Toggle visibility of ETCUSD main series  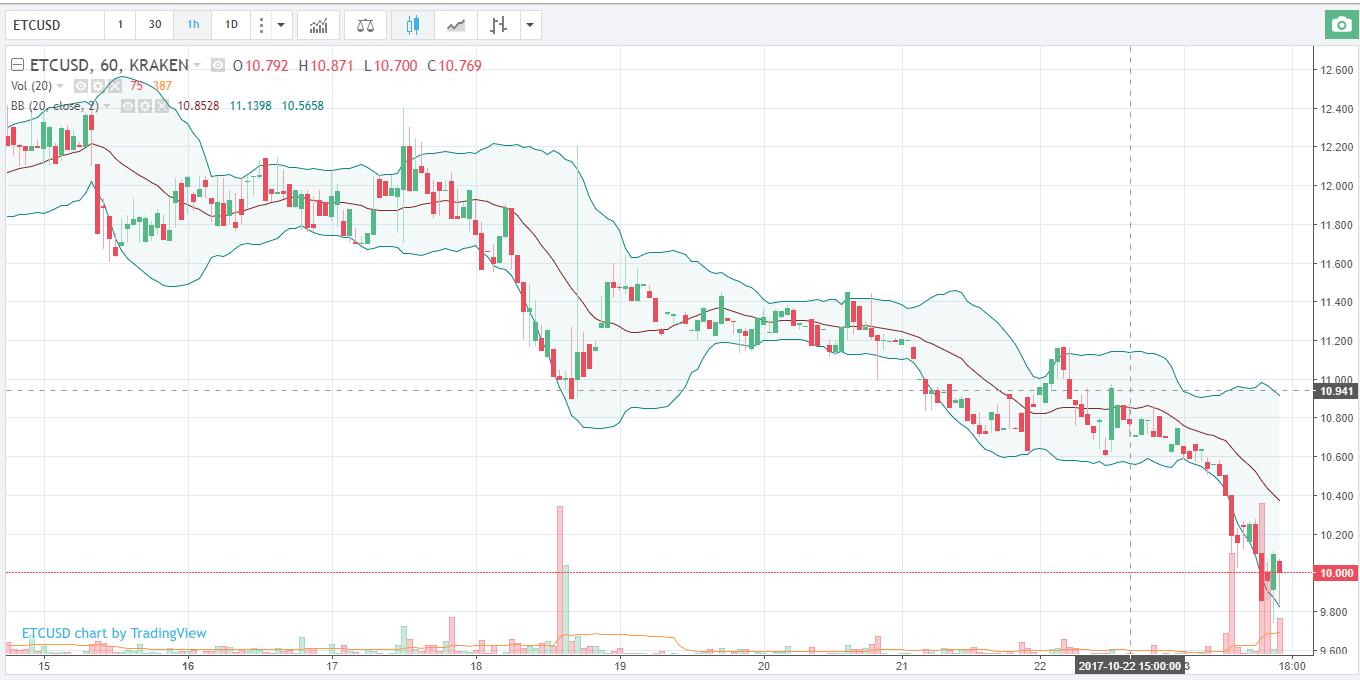click(218, 66)
